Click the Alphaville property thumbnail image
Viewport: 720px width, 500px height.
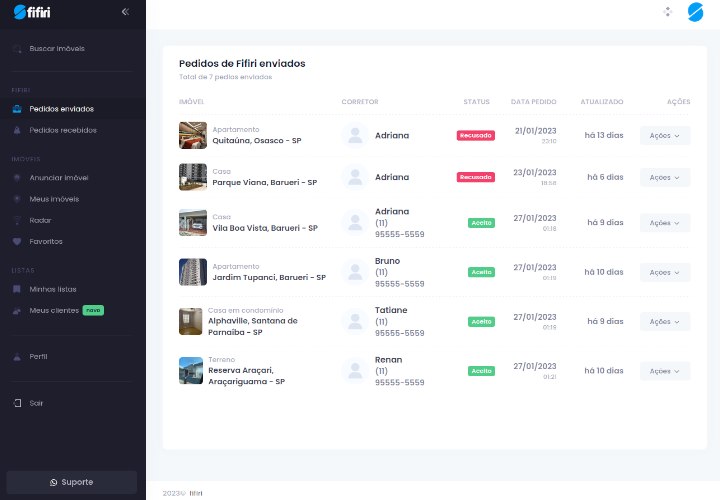click(x=193, y=321)
